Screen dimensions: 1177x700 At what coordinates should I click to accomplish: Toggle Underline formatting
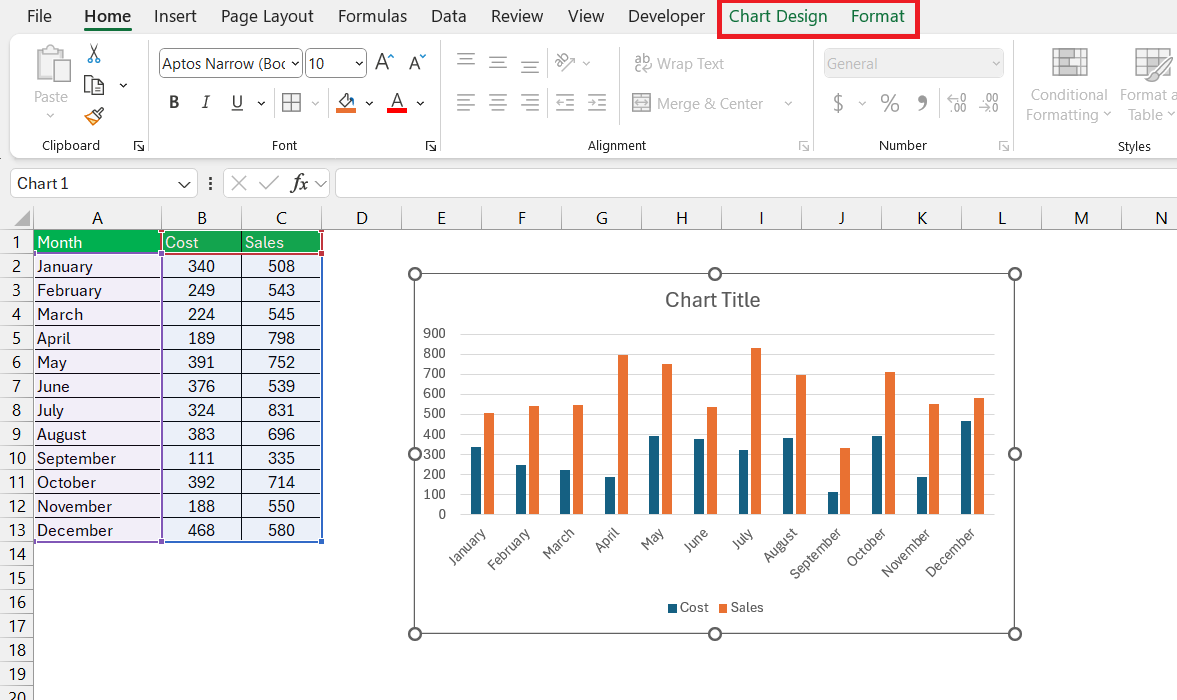tap(237, 103)
